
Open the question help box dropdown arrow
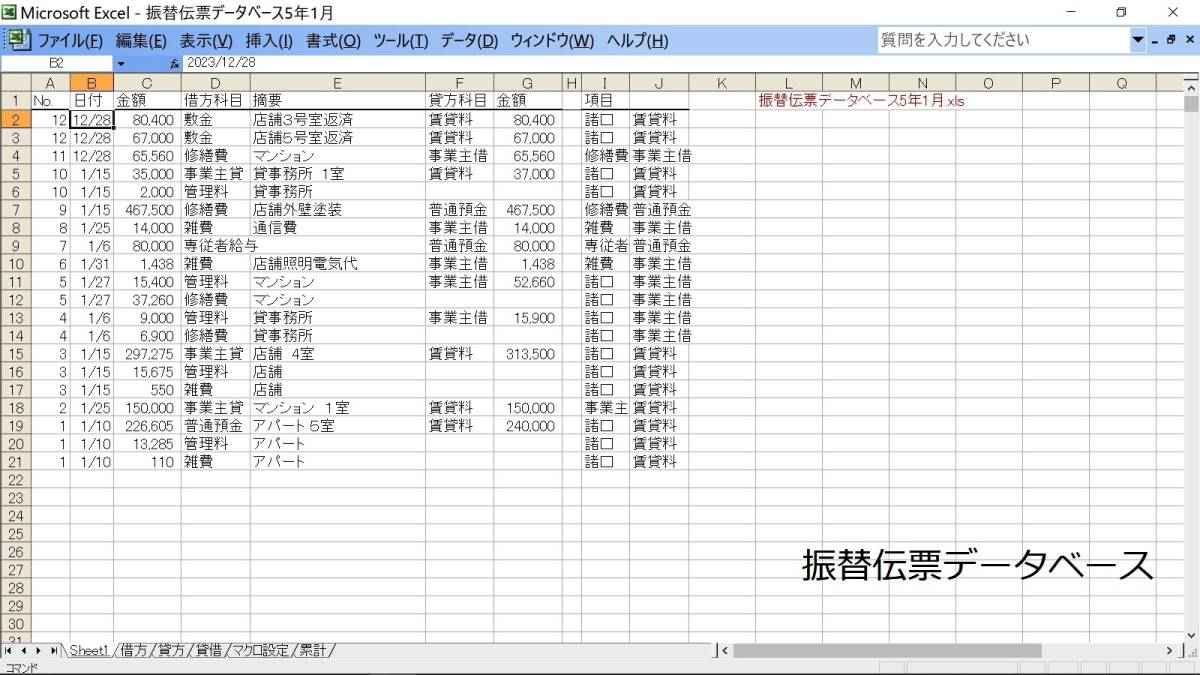point(1140,40)
